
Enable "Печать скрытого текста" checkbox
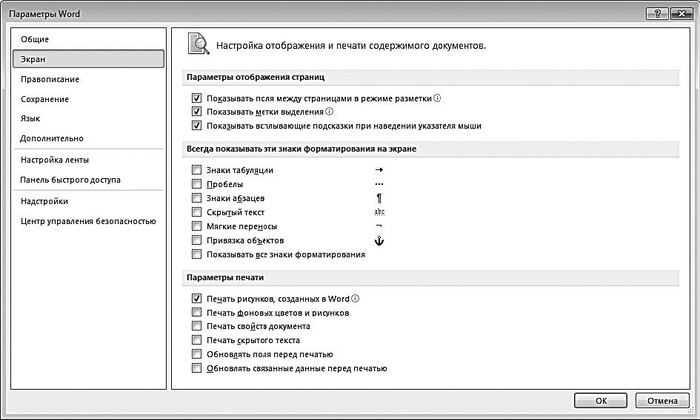(196, 340)
